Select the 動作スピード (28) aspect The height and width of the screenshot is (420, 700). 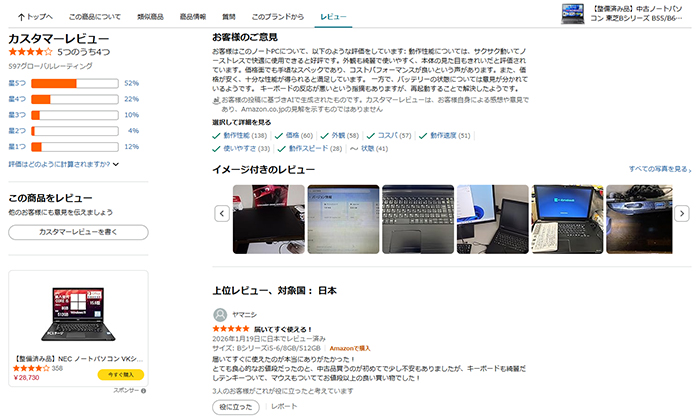coord(310,149)
